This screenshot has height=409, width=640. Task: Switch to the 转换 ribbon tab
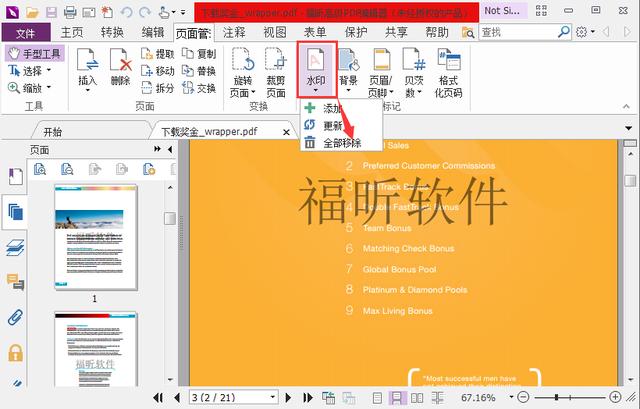(x=112, y=32)
